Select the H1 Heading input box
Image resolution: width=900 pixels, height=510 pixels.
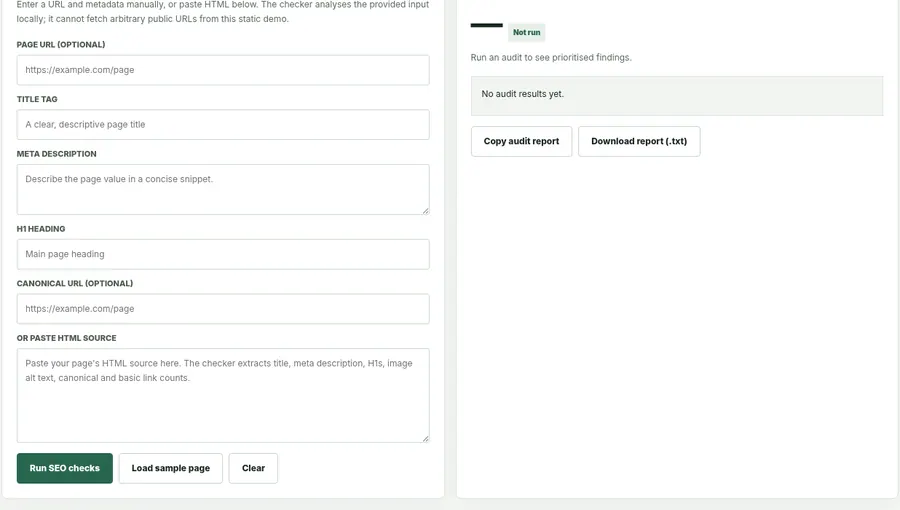[x=223, y=254]
